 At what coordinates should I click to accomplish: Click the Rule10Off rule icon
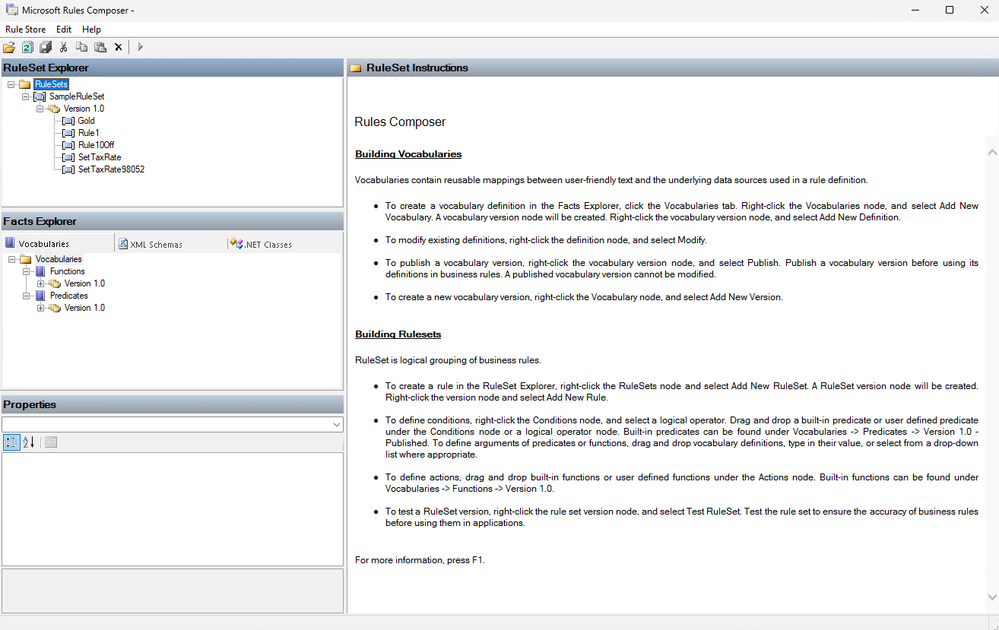pyautogui.click(x=68, y=145)
